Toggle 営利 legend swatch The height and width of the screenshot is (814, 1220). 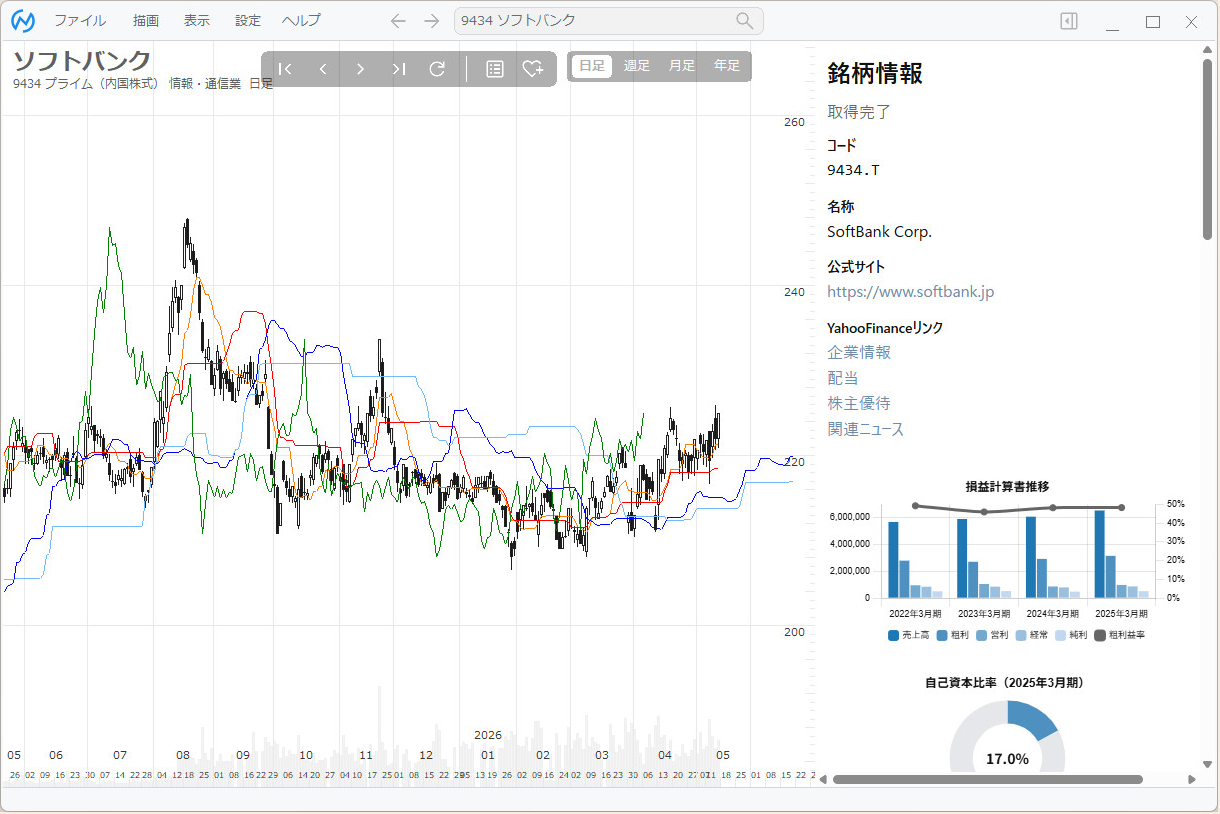coord(981,635)
